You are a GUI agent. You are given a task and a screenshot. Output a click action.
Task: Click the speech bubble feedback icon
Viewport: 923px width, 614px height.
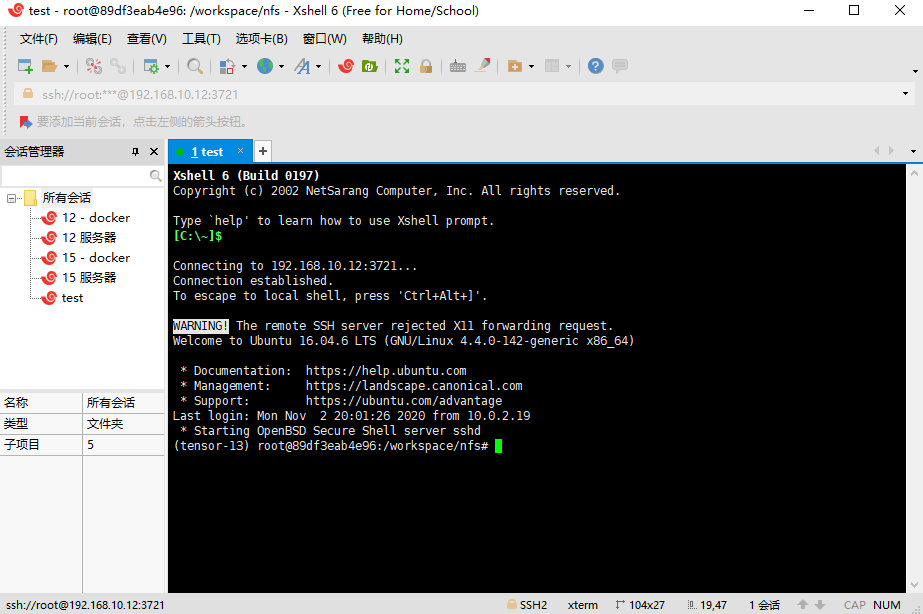click(x=620, y=66)
